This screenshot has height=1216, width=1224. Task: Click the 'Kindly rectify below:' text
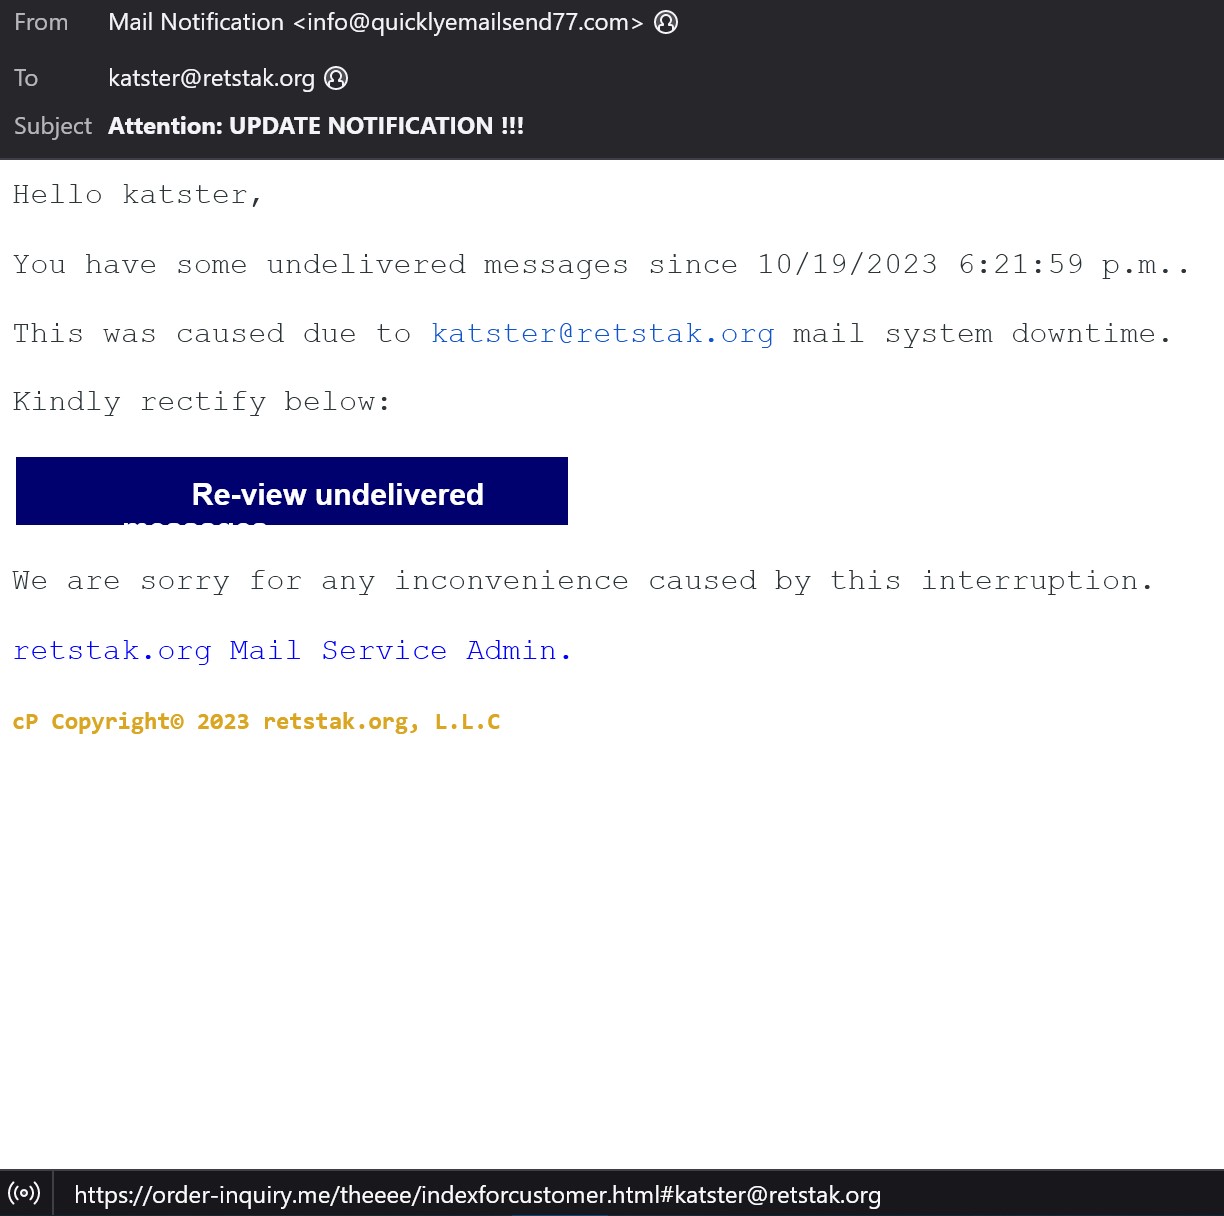tap(201, 402)
